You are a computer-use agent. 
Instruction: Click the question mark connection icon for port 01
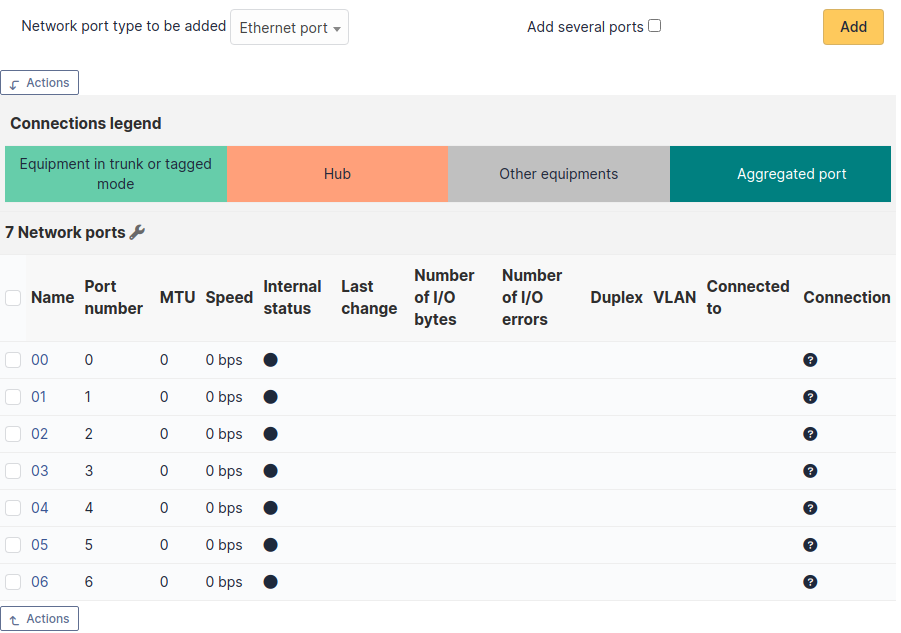810,397
